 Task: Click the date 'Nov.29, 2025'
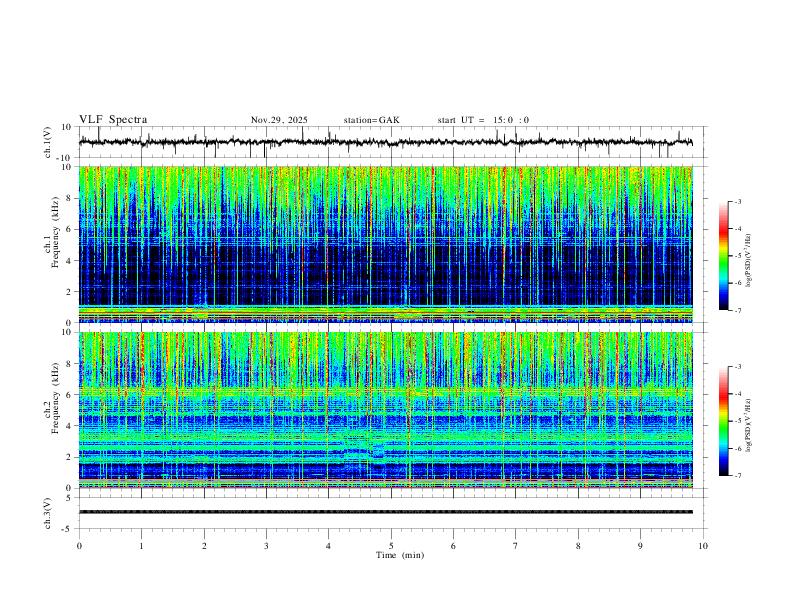coord(279,120)
